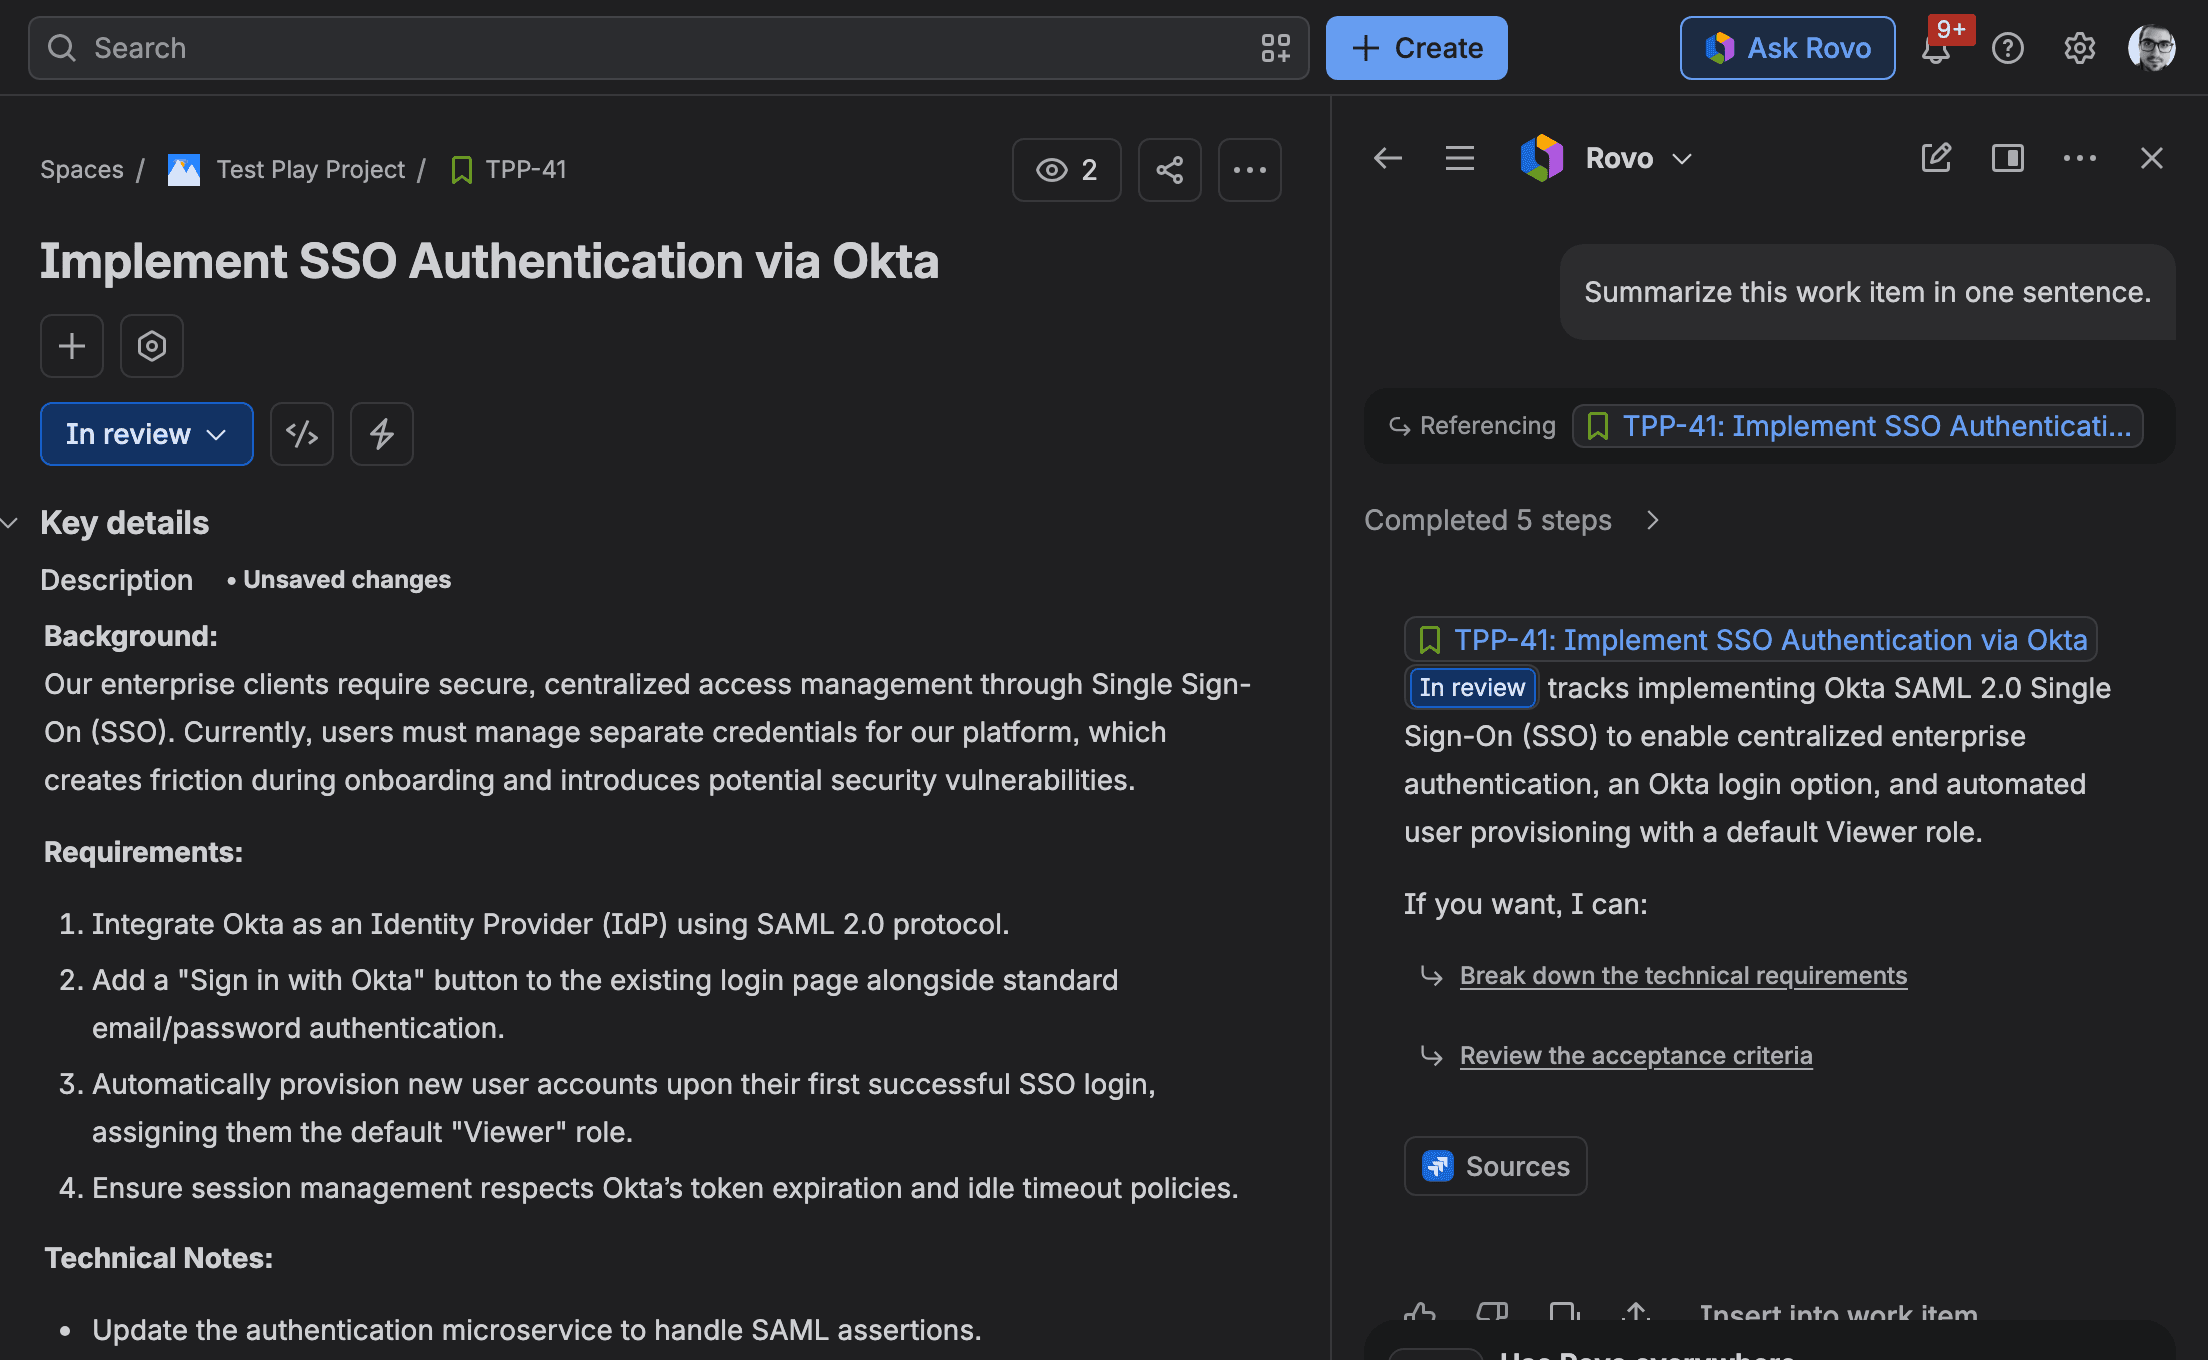Open referenced TPP-41 chip in Rovo
Screen dimensions: 2208x1360
pos(1858,426)
